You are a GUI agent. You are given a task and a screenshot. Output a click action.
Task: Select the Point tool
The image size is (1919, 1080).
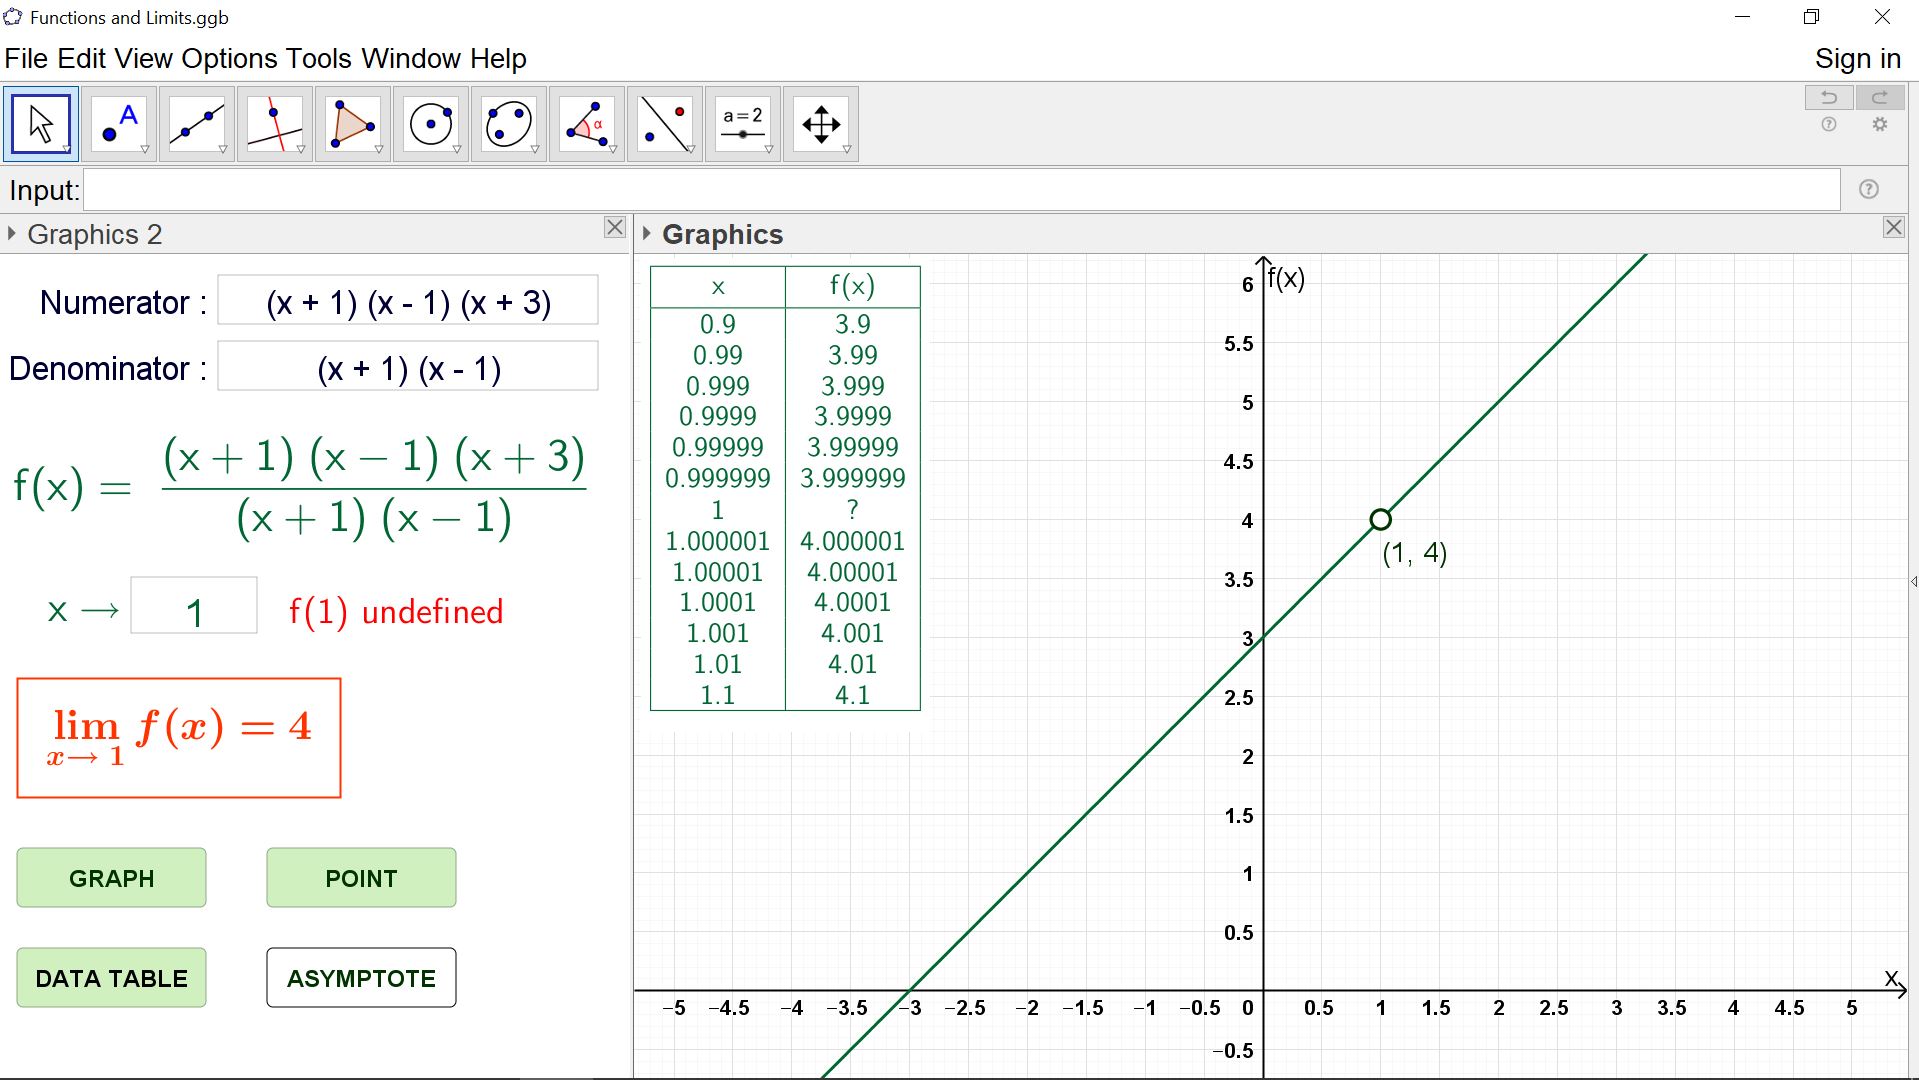point(119,124)
